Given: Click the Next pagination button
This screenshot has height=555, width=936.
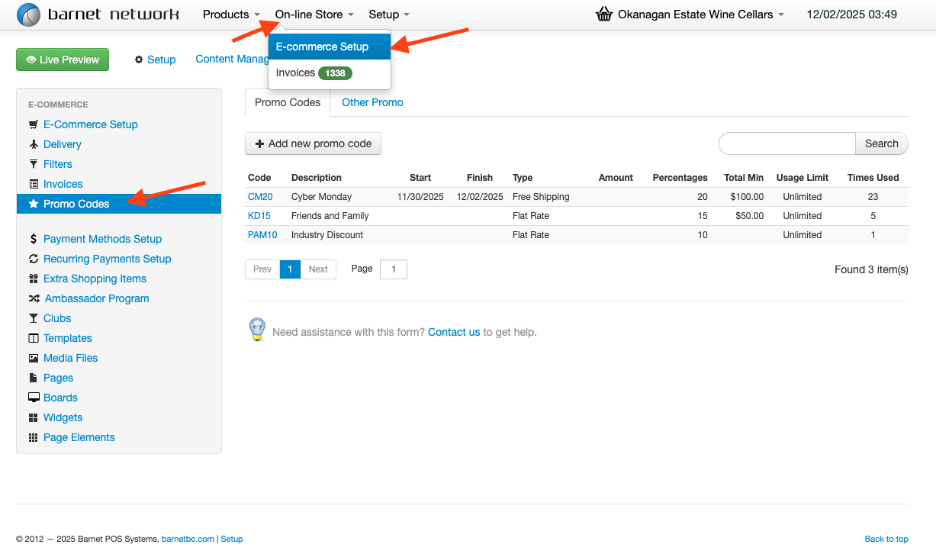Looking at the screenshot, I should click(x=318, y=269).
